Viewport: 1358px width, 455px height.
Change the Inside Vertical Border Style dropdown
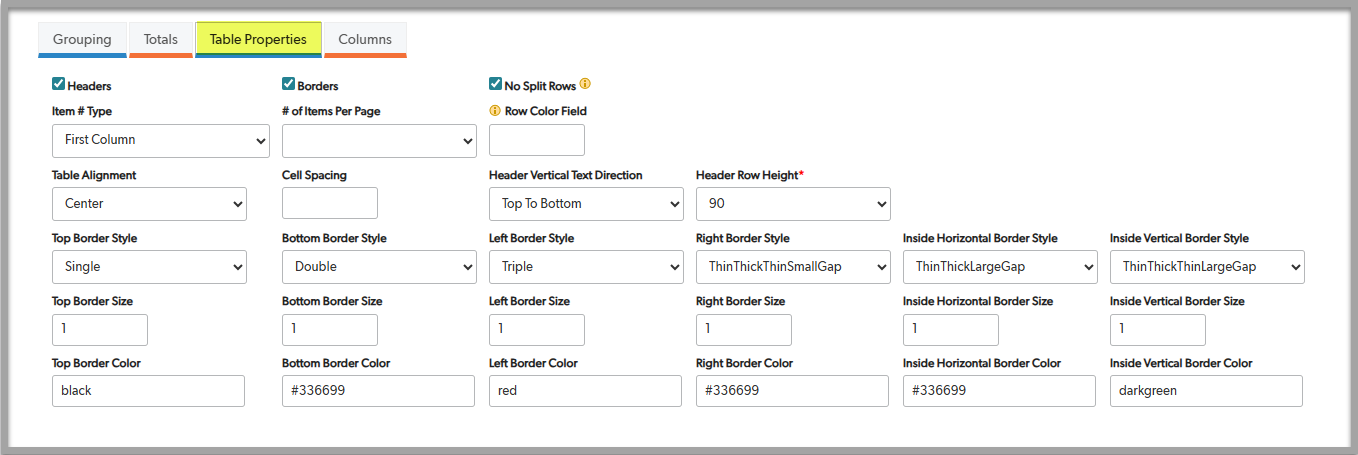tap(1207, 267)
